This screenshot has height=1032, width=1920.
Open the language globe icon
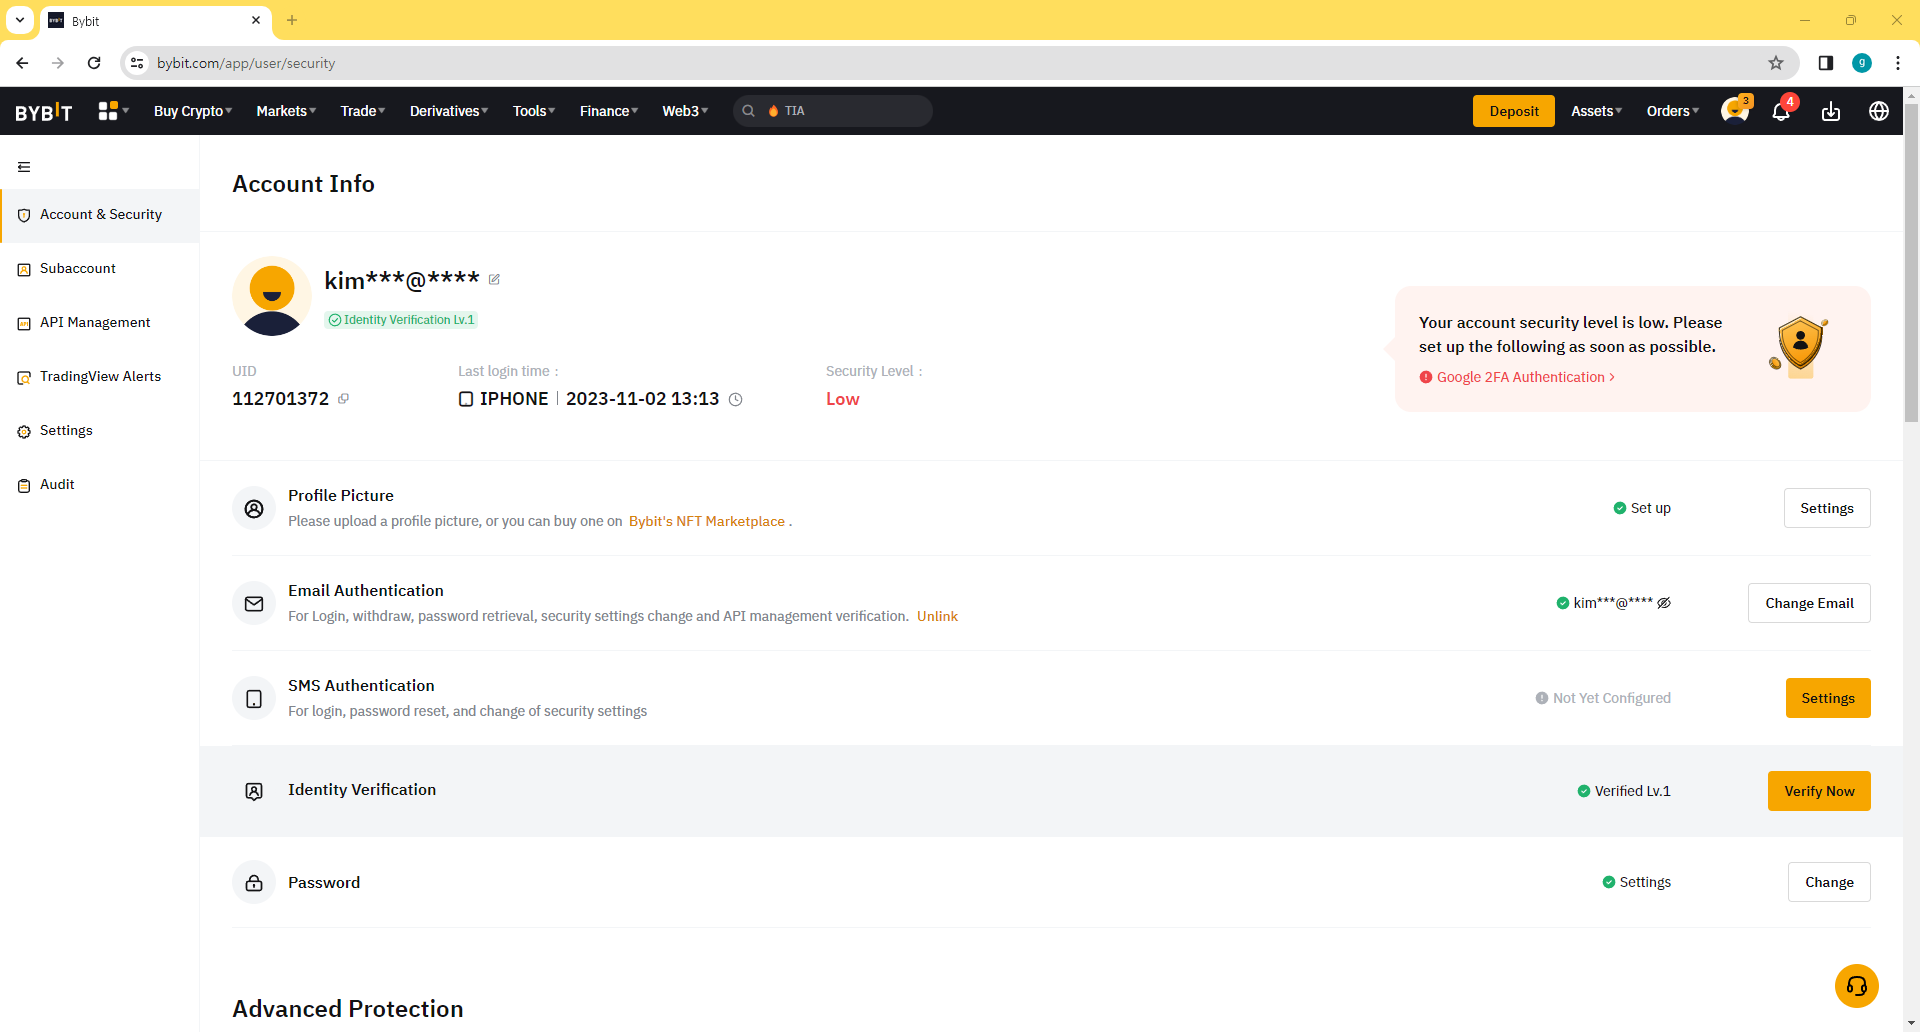coord(1879,111)
